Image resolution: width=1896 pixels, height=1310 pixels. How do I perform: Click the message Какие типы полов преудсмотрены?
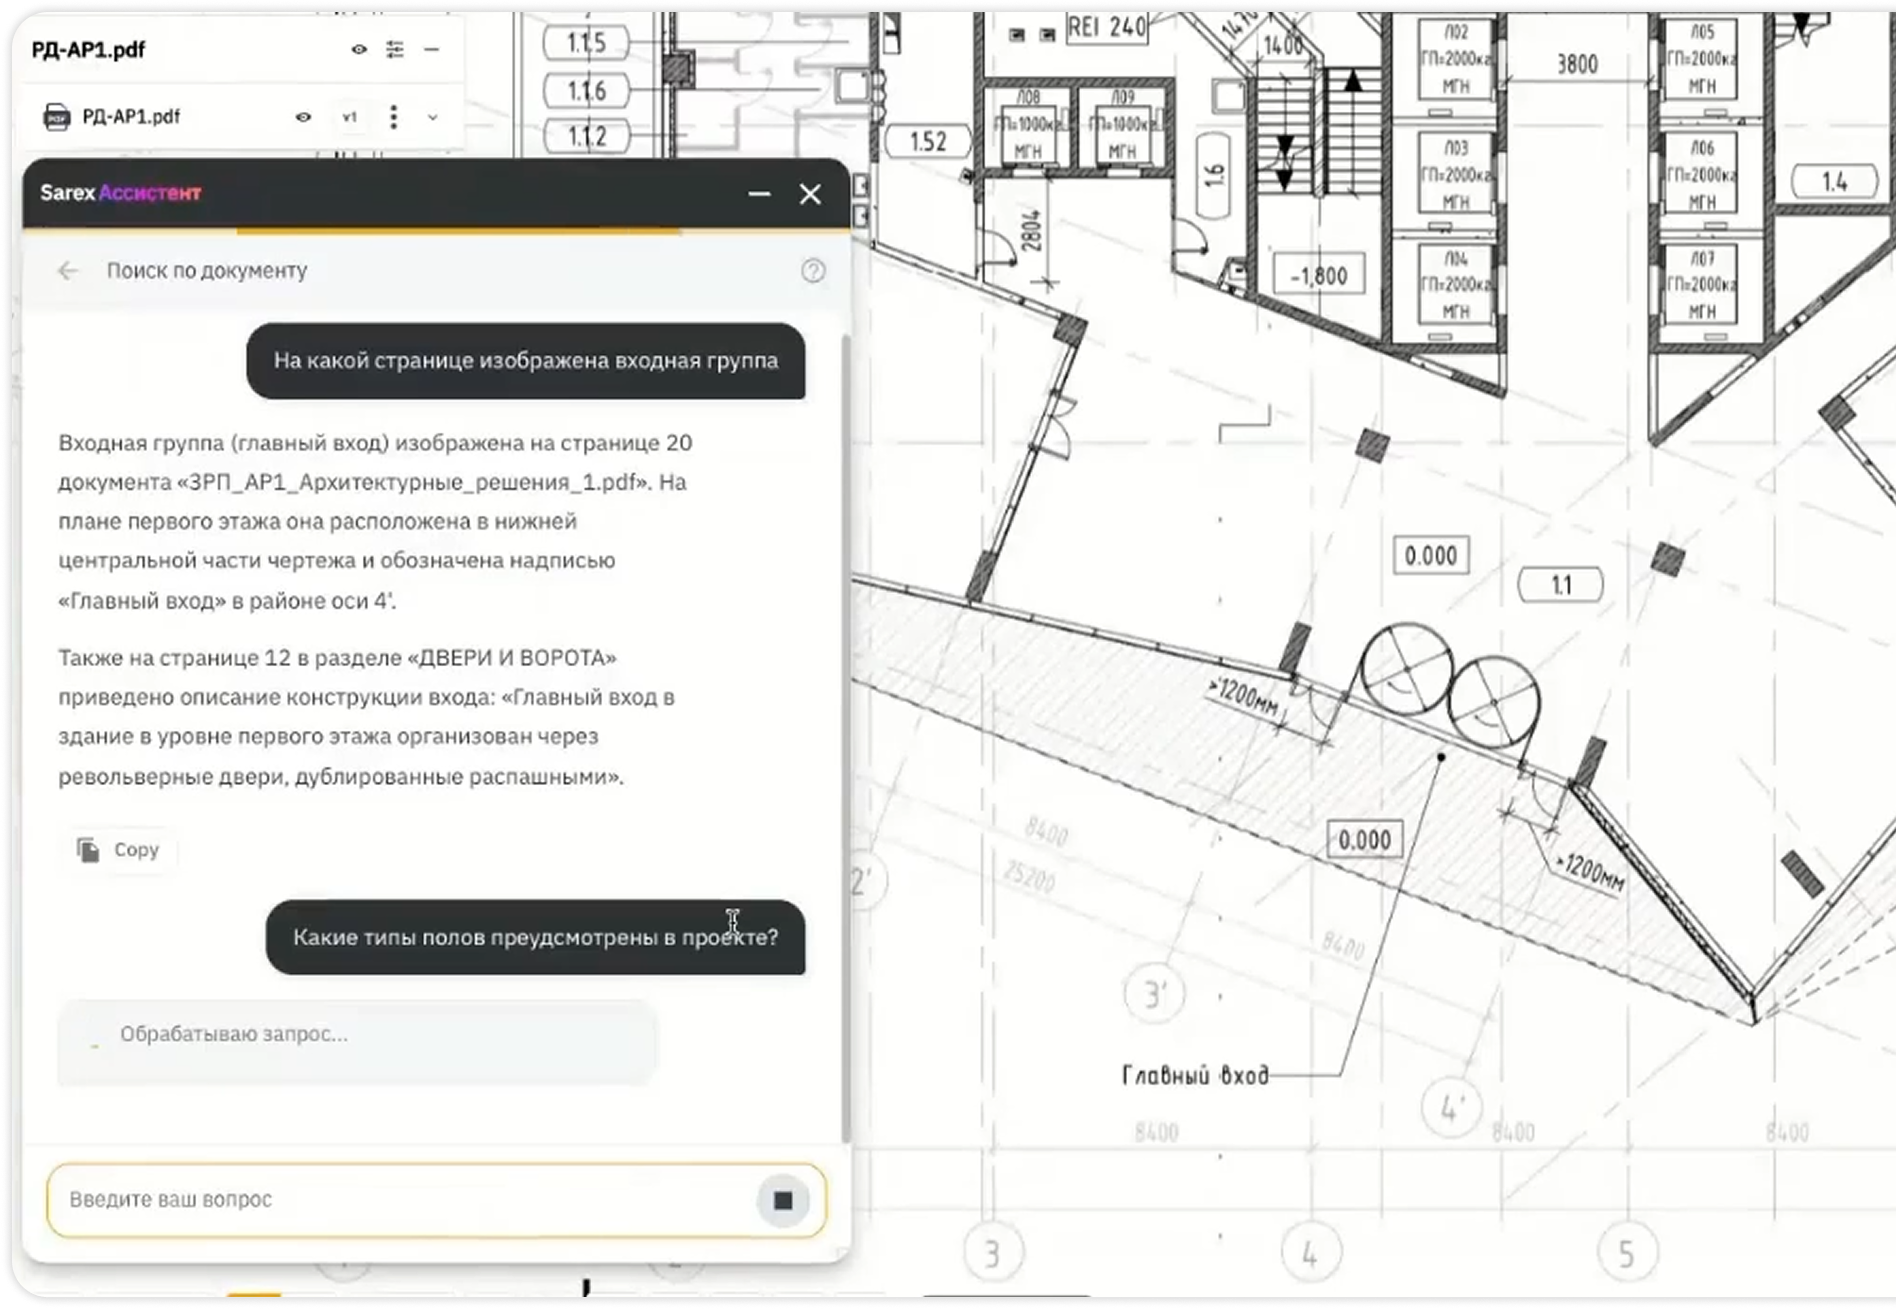click(x=535, y=938)
